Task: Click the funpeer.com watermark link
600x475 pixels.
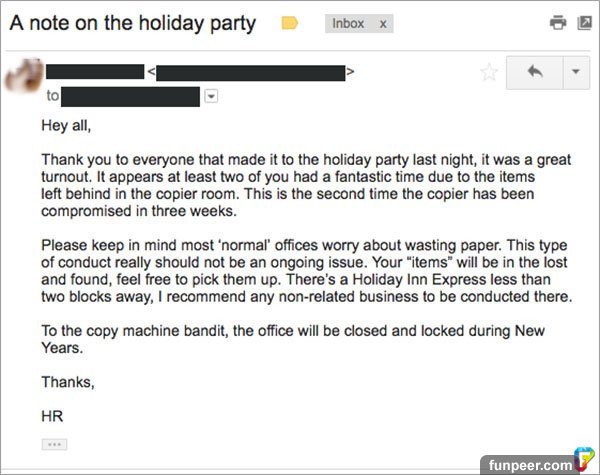Action: (x=525, y=464)
